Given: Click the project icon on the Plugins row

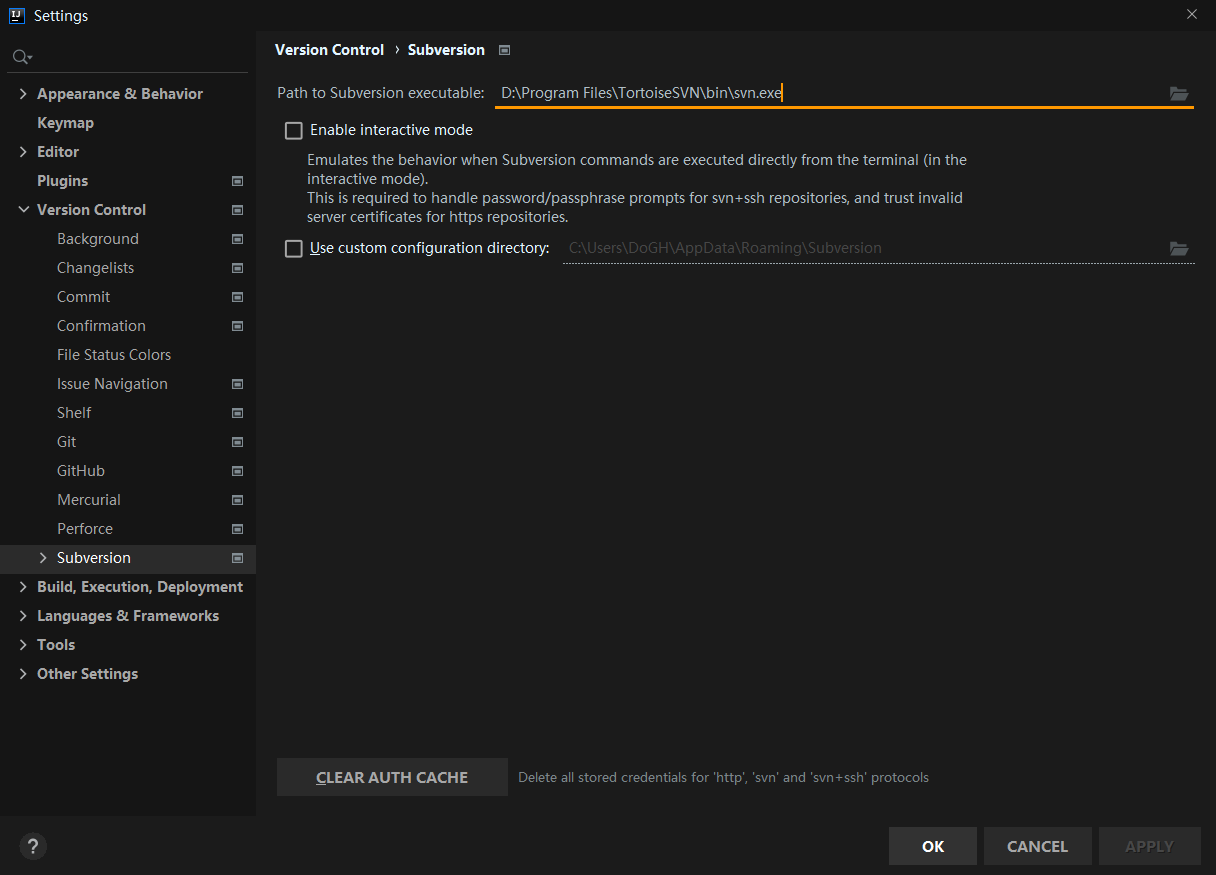Looking at the screenshot, I should point(237,181).
